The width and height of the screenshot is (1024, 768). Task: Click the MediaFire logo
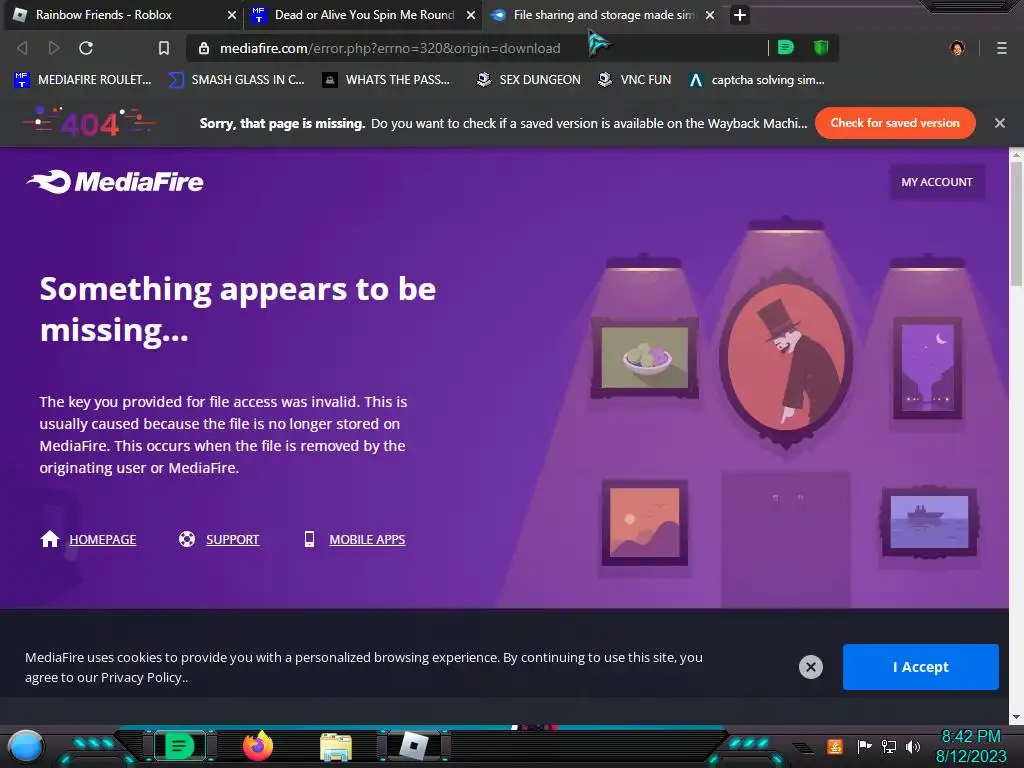click(x=115, y=182)
